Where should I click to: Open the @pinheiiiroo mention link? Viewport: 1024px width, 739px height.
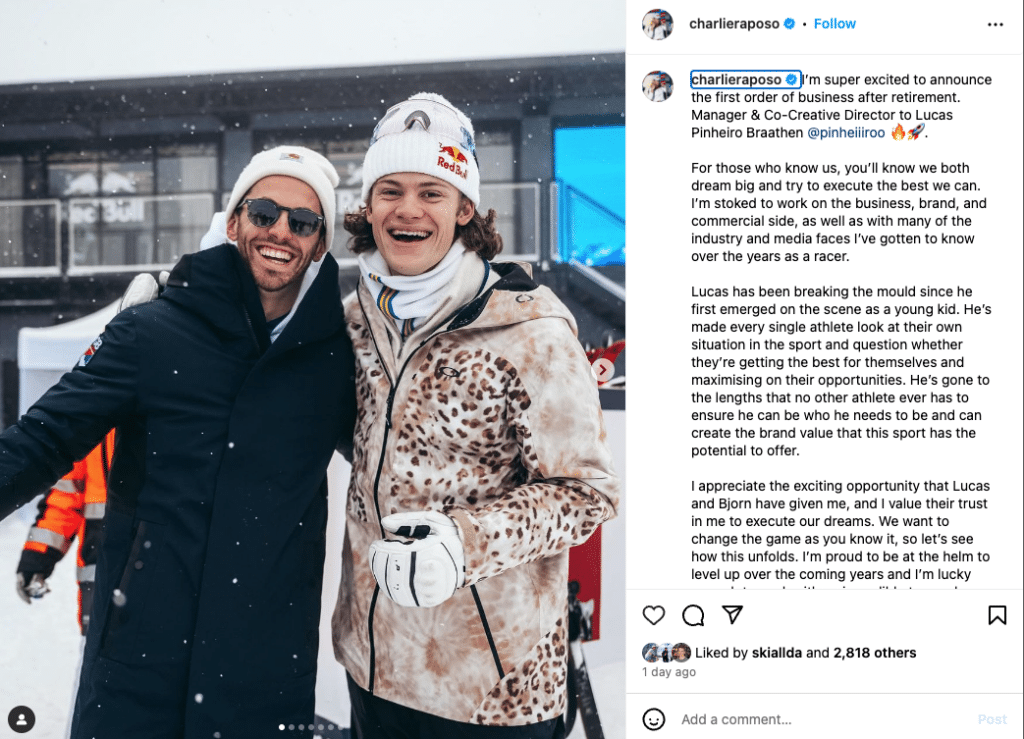pos(846,133)
